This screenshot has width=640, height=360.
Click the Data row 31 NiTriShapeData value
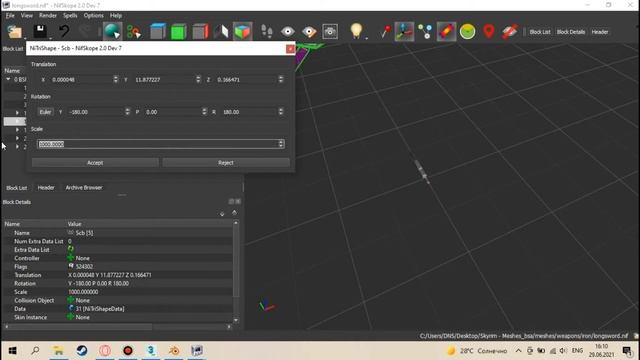pos(100,309)
